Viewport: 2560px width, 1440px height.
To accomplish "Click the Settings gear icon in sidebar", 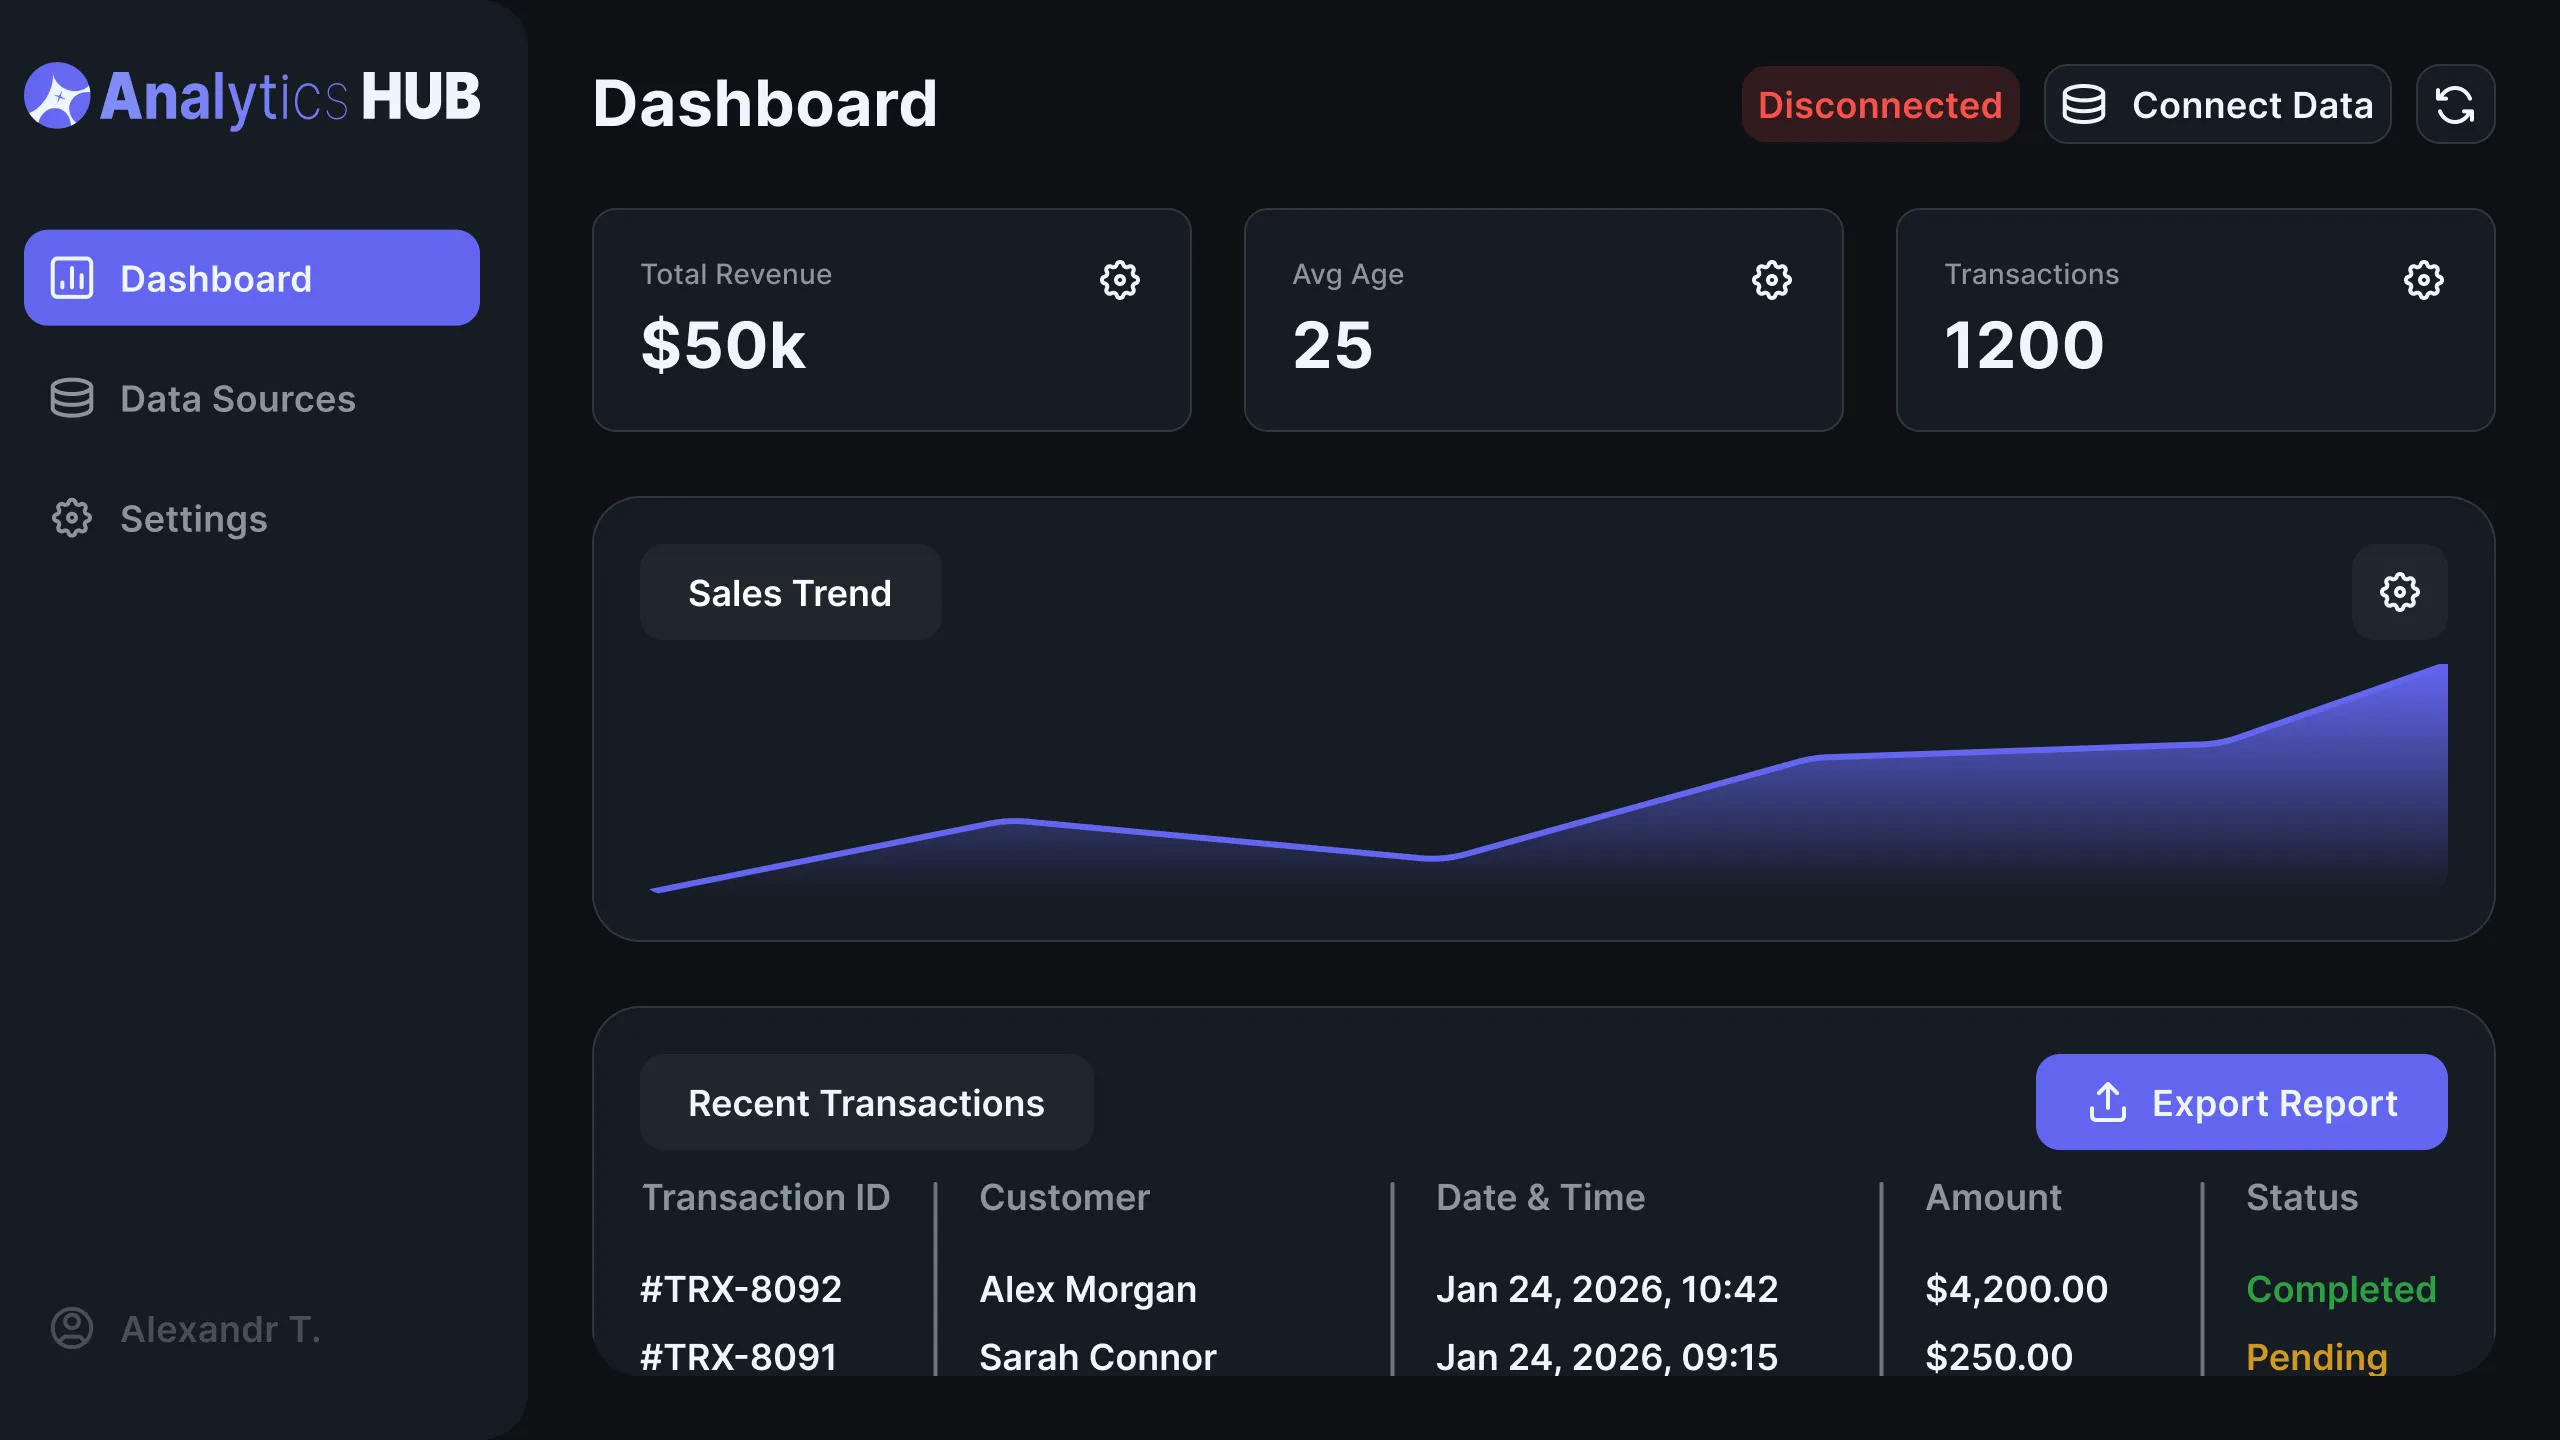I will (x=72, y=518).
